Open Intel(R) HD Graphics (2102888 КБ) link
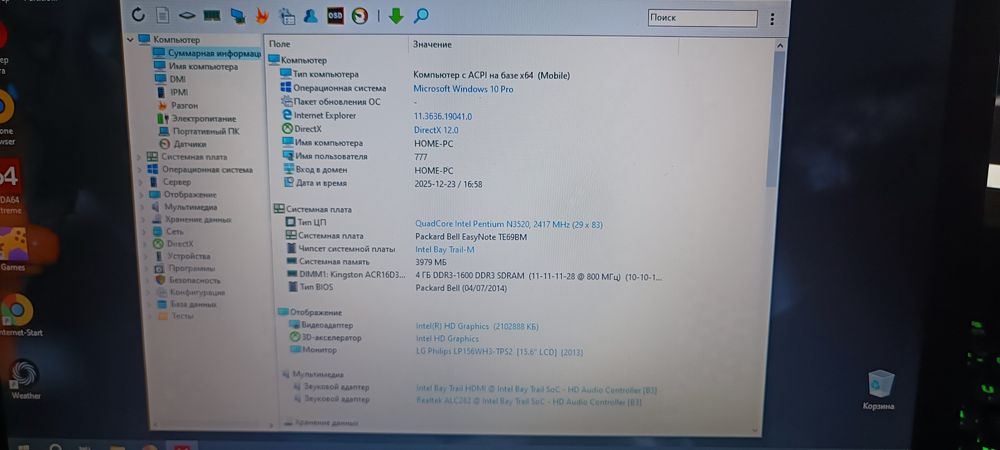Image resolution: width=1000 pixels, height=450 pixels. coord(477,326)
